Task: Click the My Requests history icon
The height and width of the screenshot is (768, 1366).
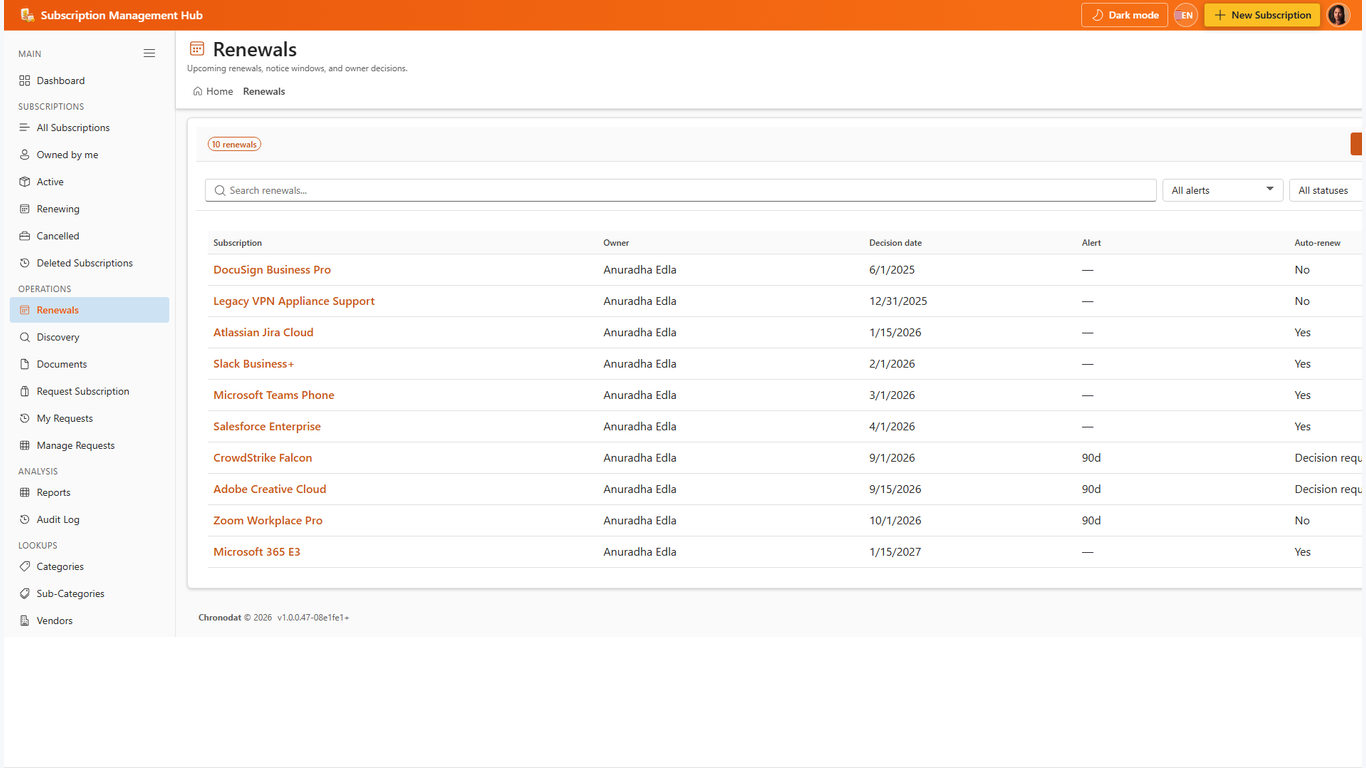Action: [x=25, y=418]
